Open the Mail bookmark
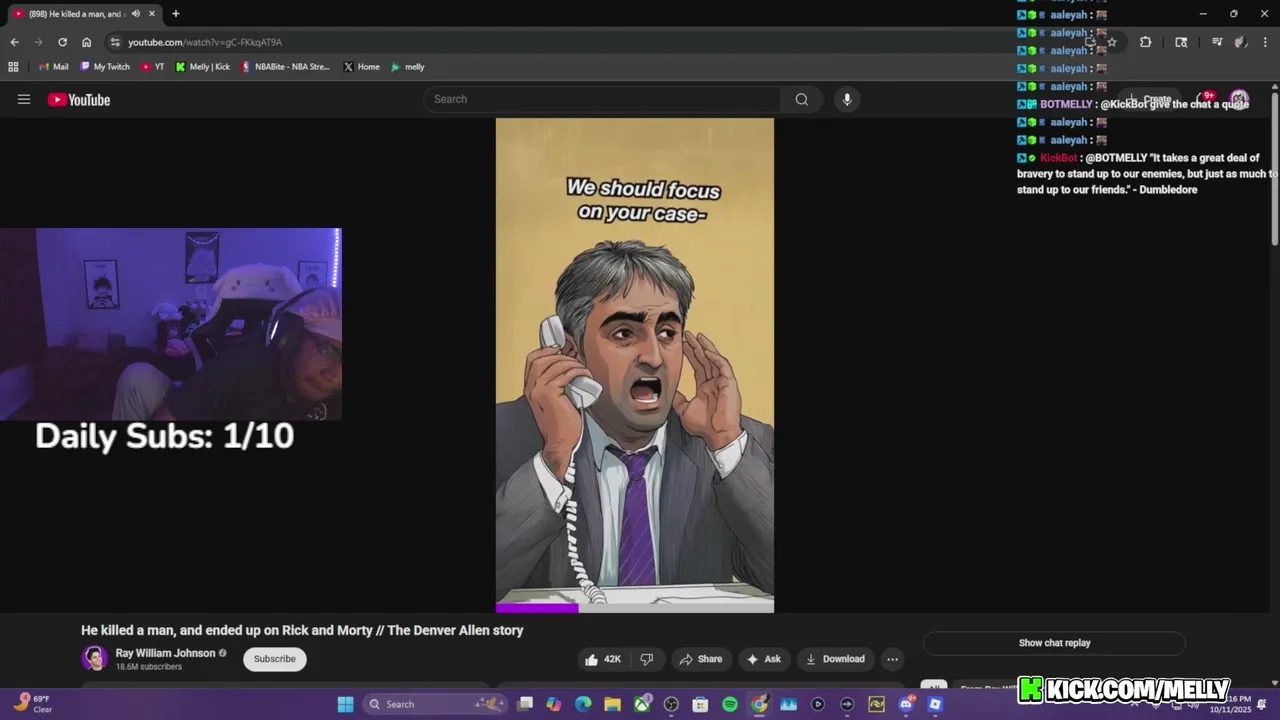Image resolution: width=1280 pixels, height=720 pixels. (54, 67)
